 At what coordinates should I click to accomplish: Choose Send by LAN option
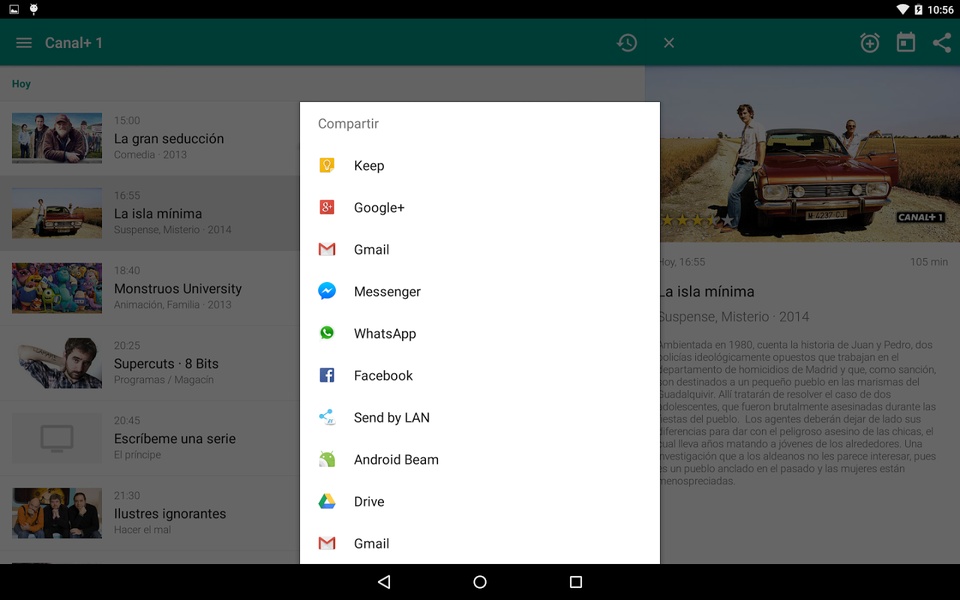coord(479,418)
